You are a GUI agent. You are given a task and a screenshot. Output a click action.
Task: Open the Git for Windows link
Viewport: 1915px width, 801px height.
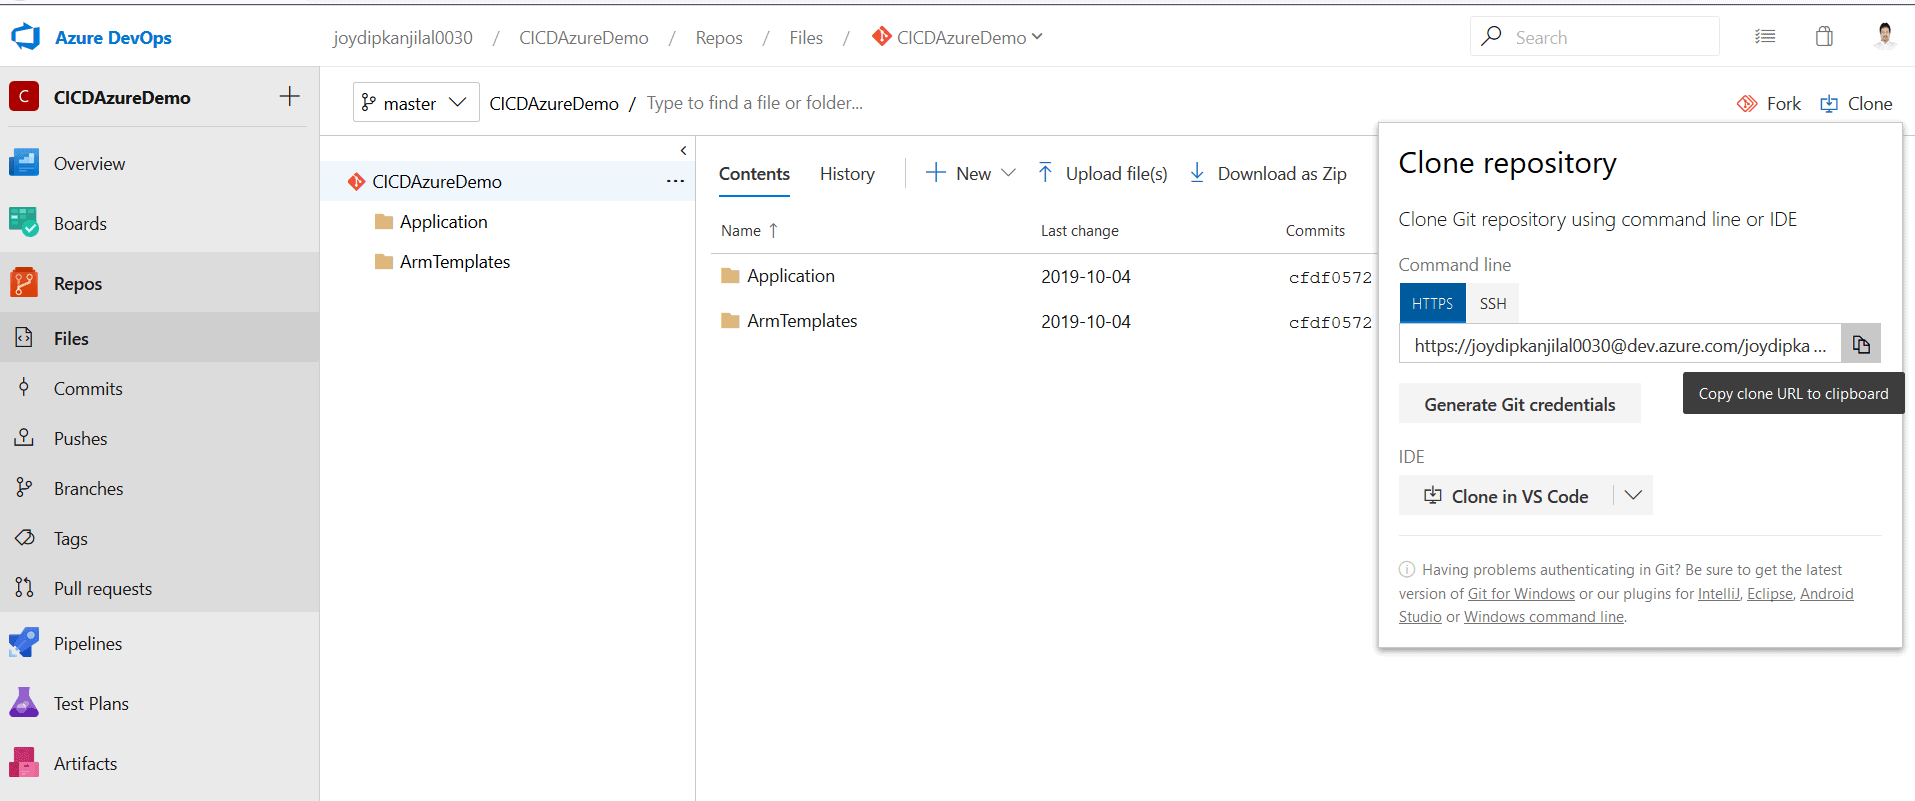click(1521, 593)
